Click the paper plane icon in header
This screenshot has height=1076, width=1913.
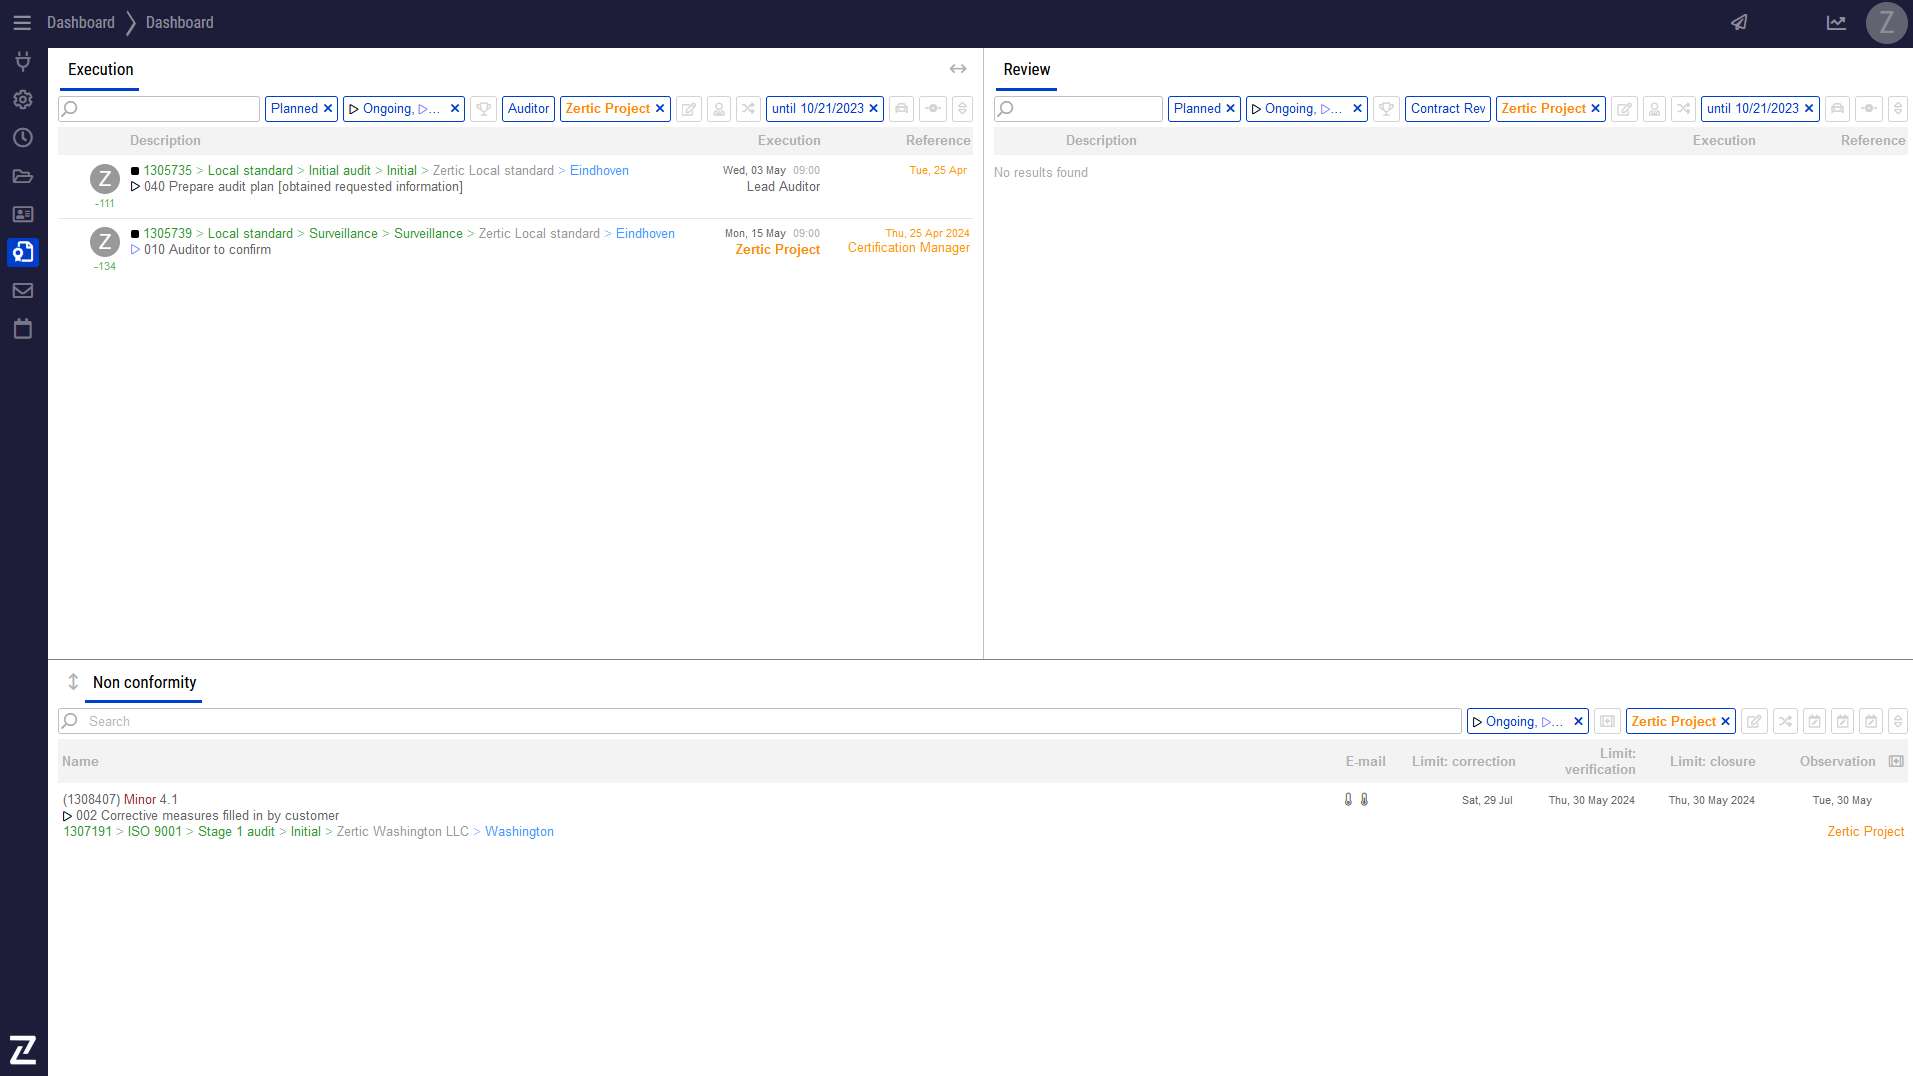tap(1739, 23)
